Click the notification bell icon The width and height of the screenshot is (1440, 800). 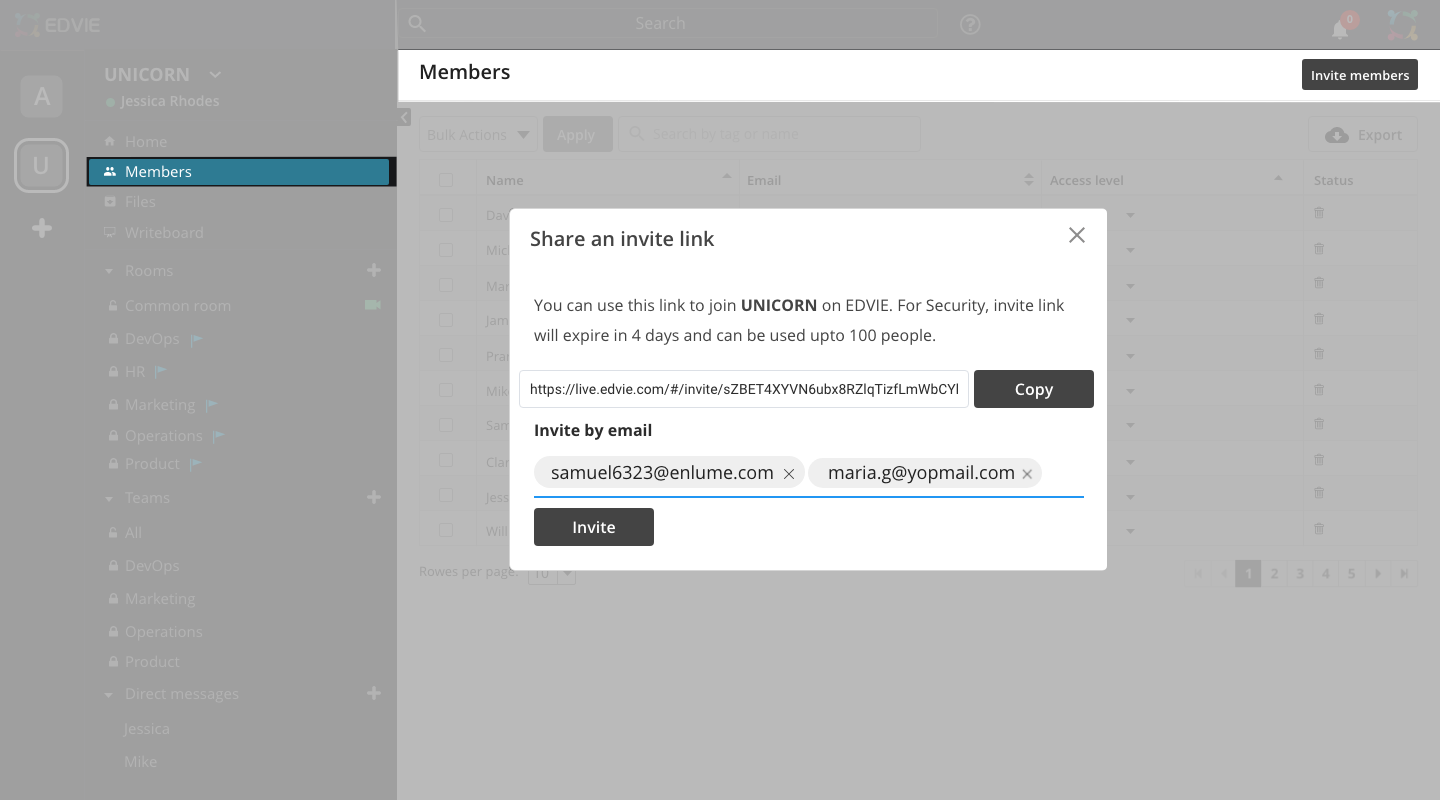(1340, 29)
